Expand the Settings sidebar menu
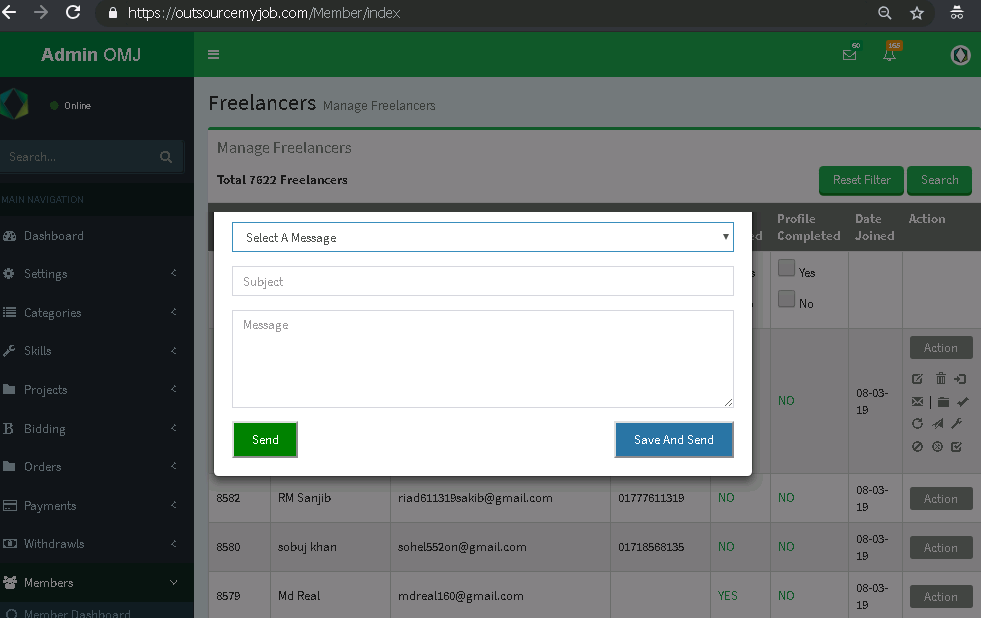Screen dimensions: 981x618 [x=90, y=274]
